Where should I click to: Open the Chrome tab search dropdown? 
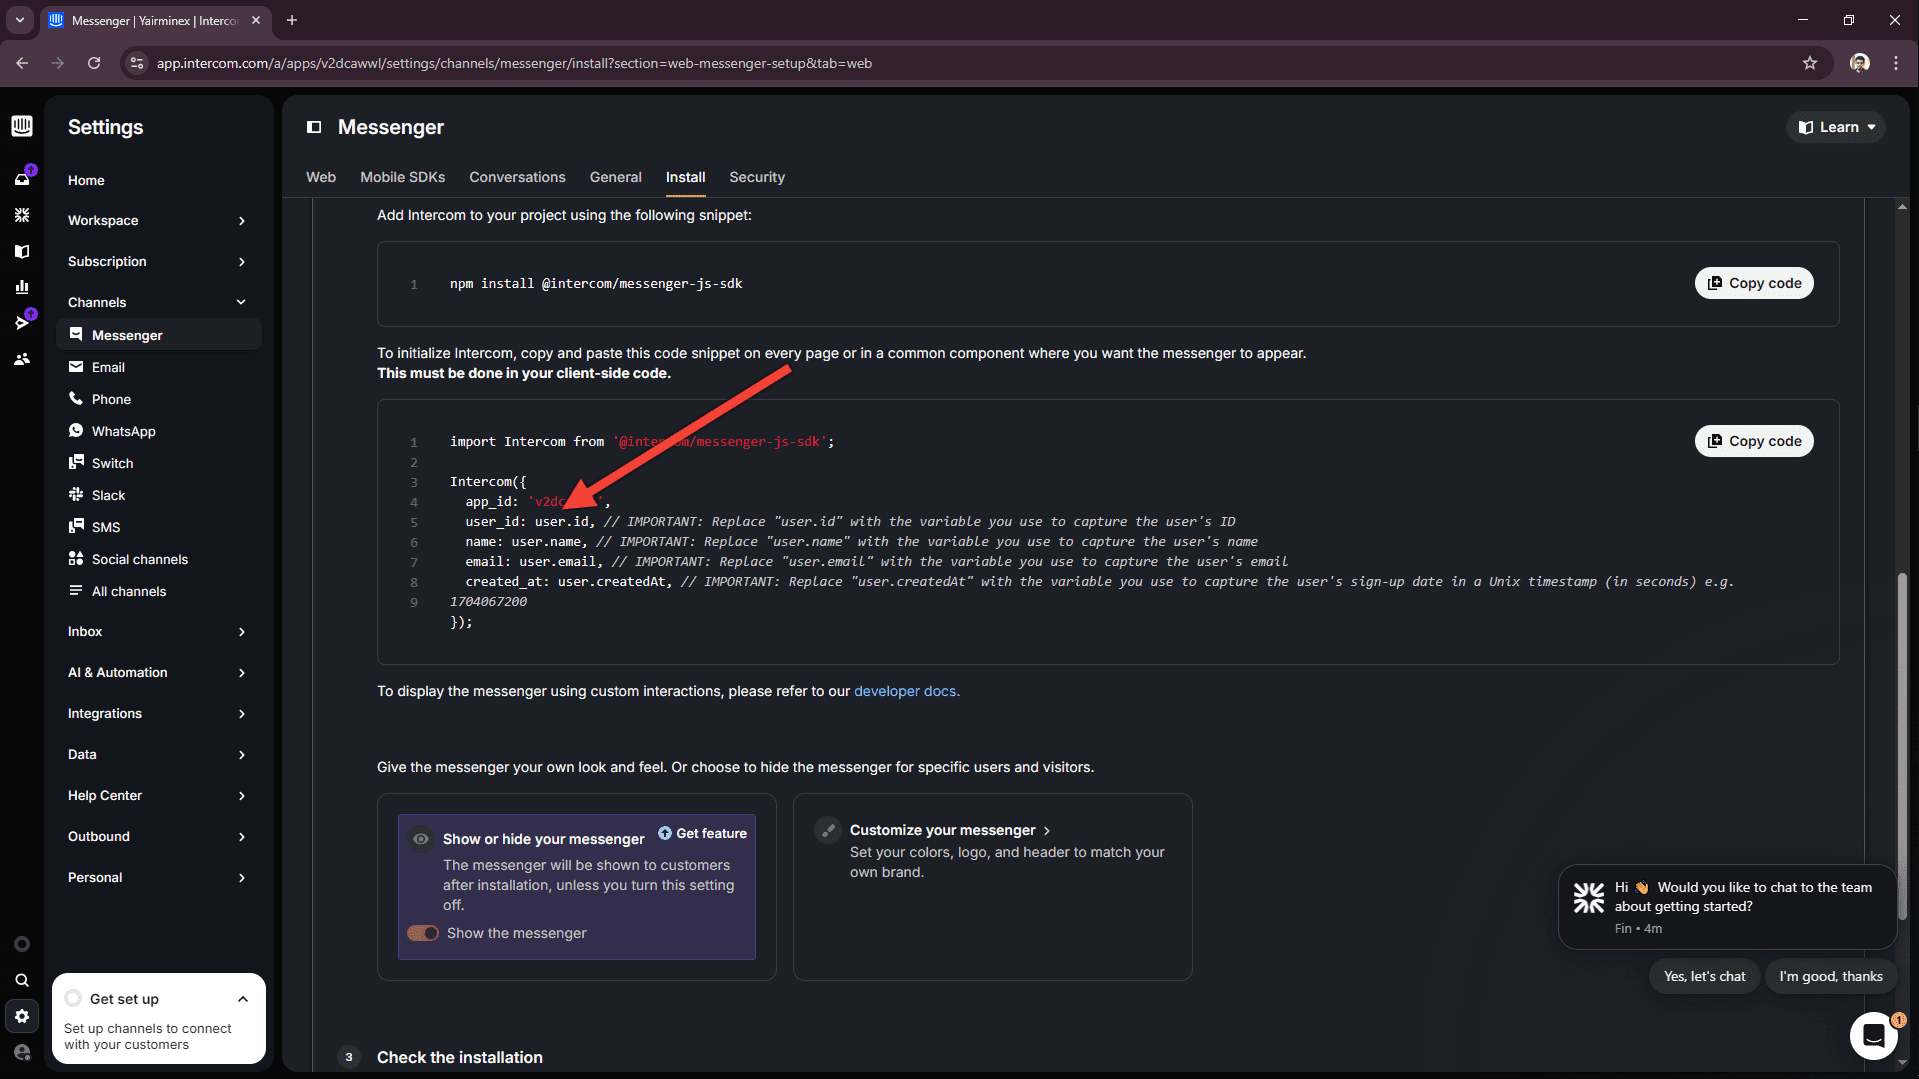point(19,20)
